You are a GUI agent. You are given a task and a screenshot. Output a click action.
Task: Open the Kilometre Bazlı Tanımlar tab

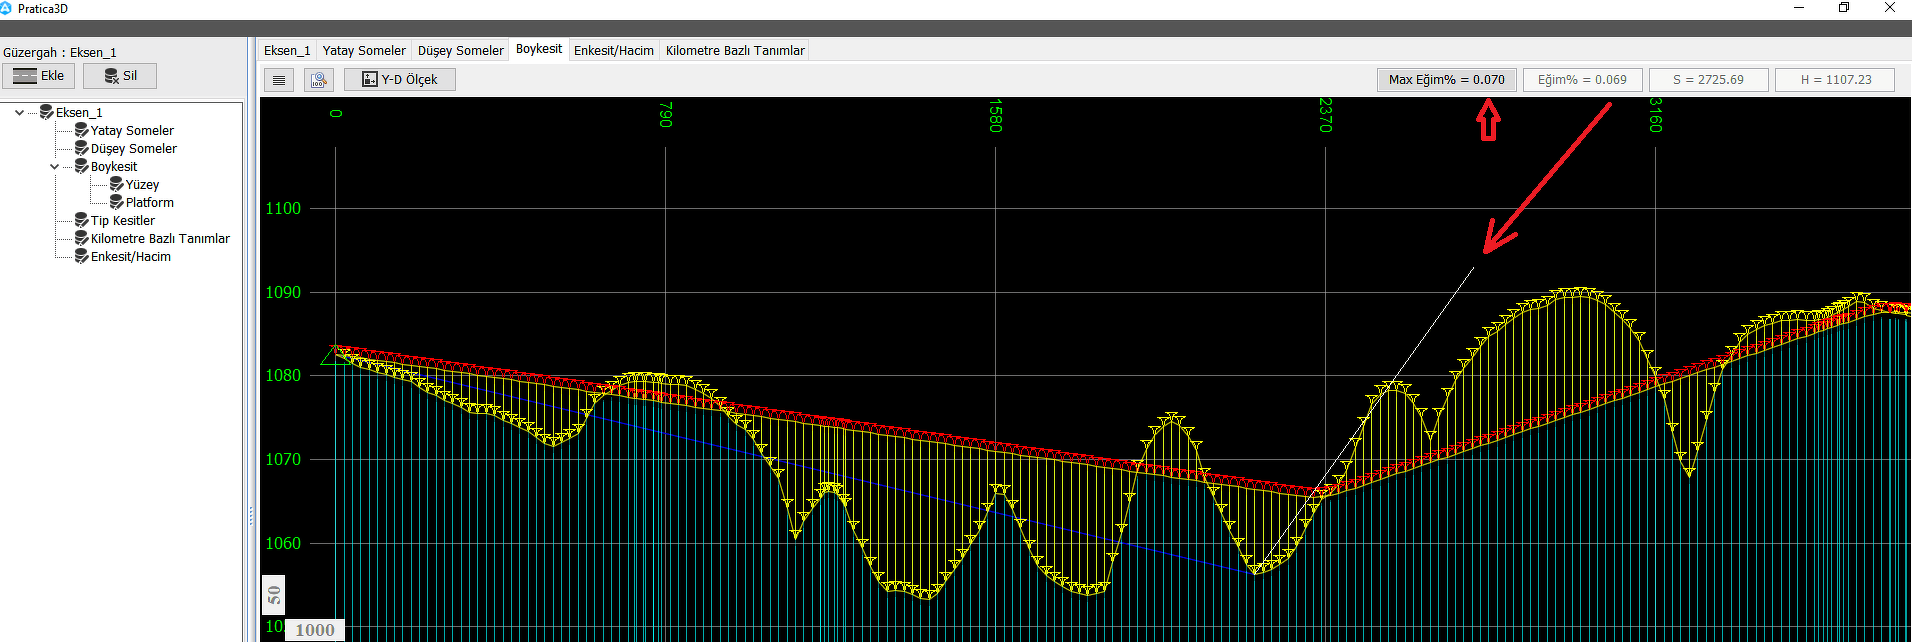pyautogui.click(x=734, y=51)
